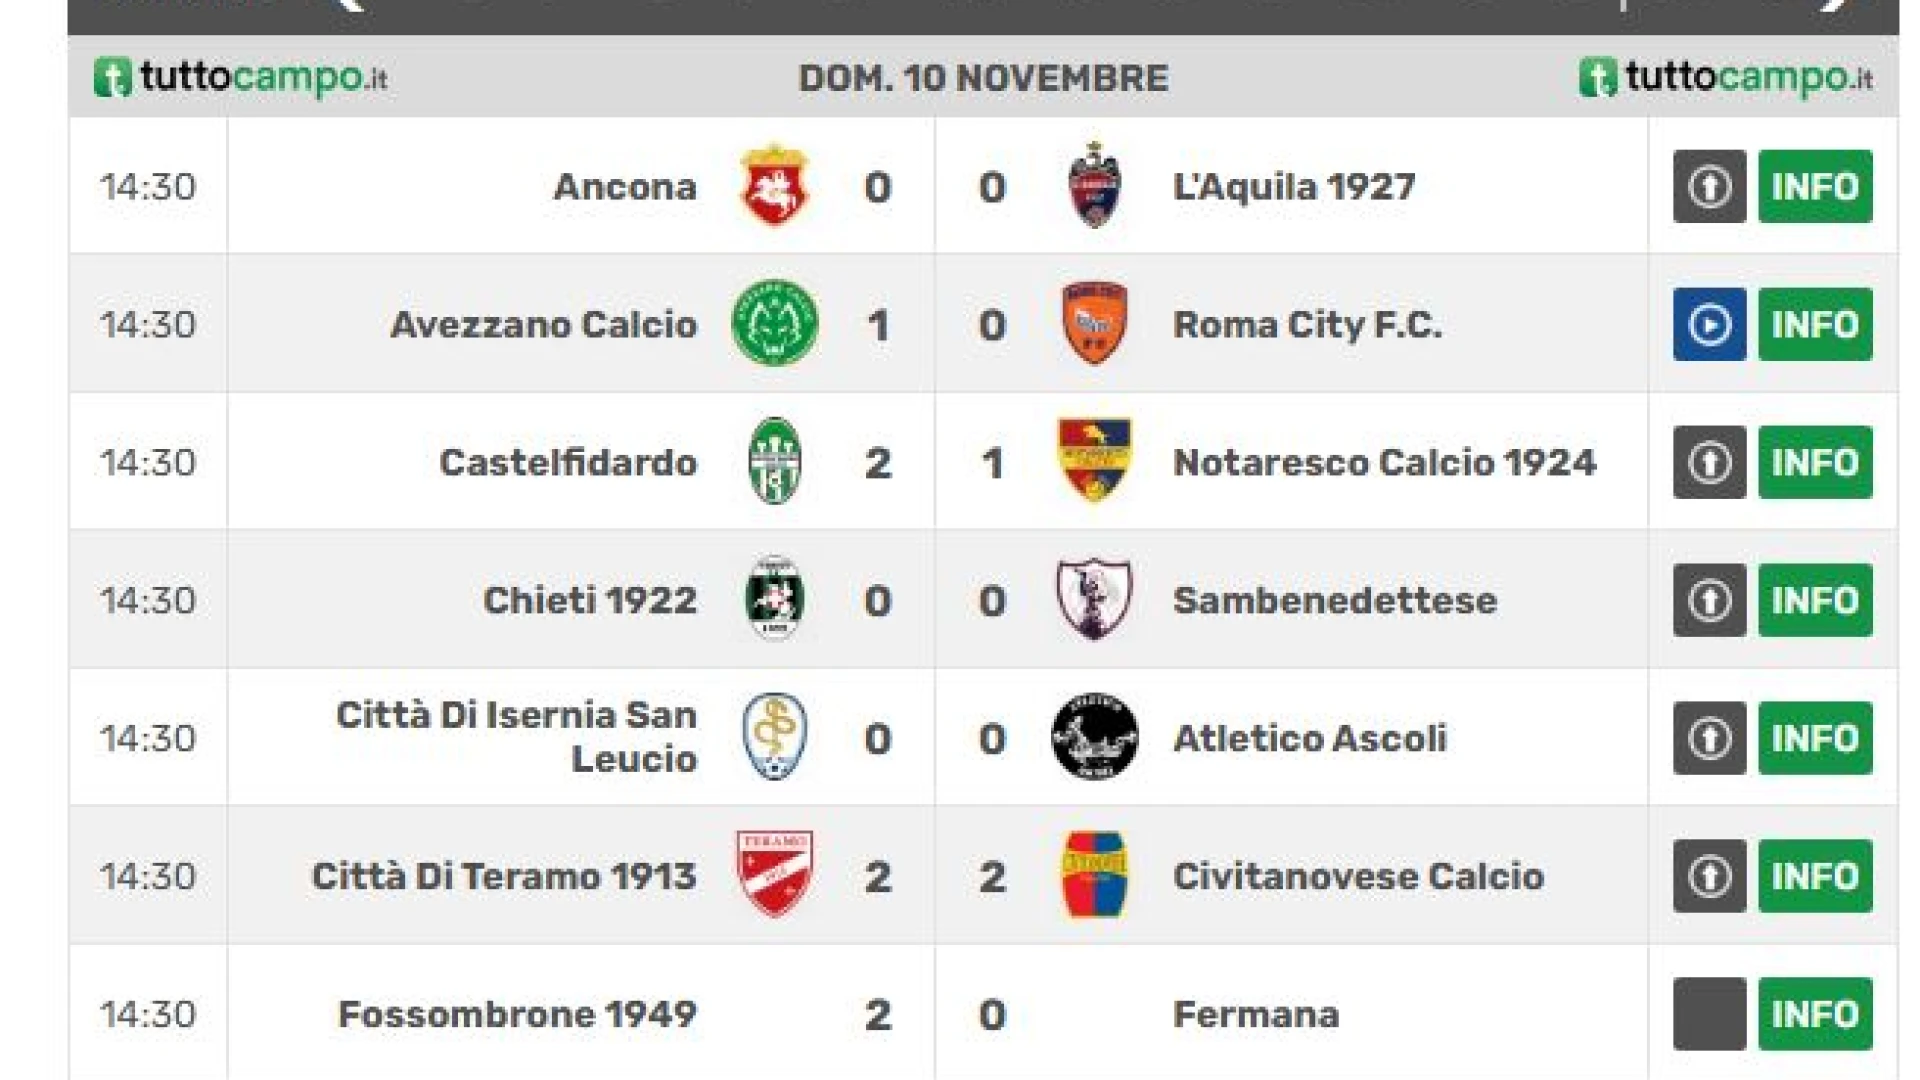This screenshot has height=1080, width=1920.
Task: Click the Notaresco Calcio 1924 crest
Action: [x=1095, y=460]
